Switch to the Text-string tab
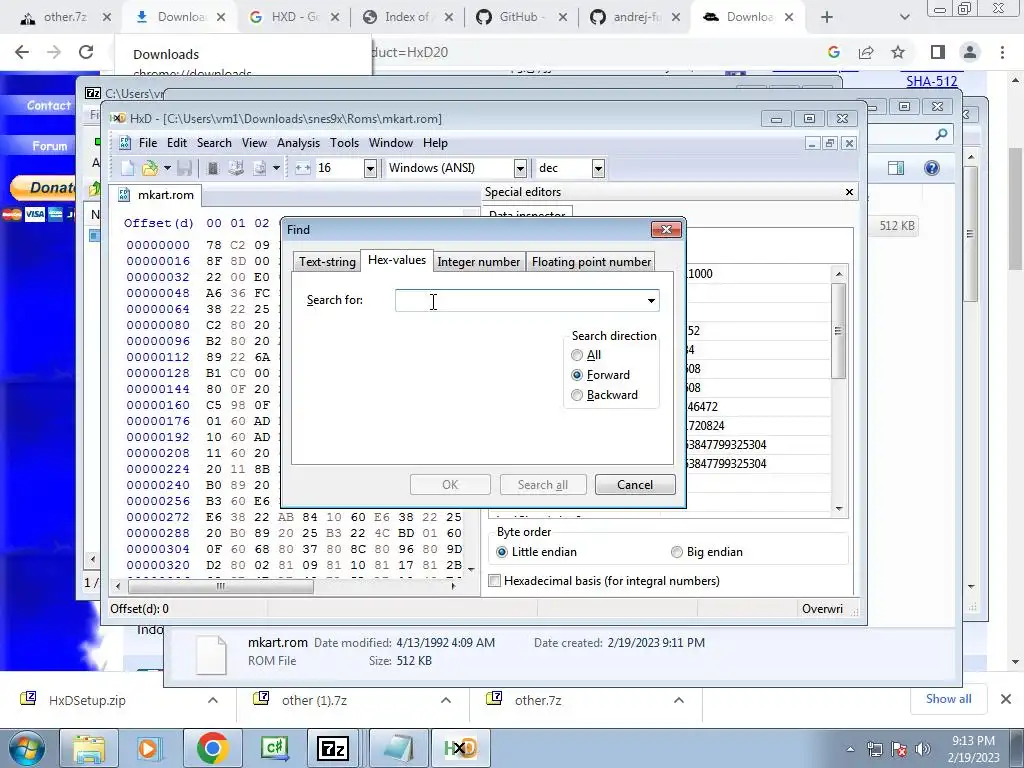 pyautogui.click(x=327, y=262)
